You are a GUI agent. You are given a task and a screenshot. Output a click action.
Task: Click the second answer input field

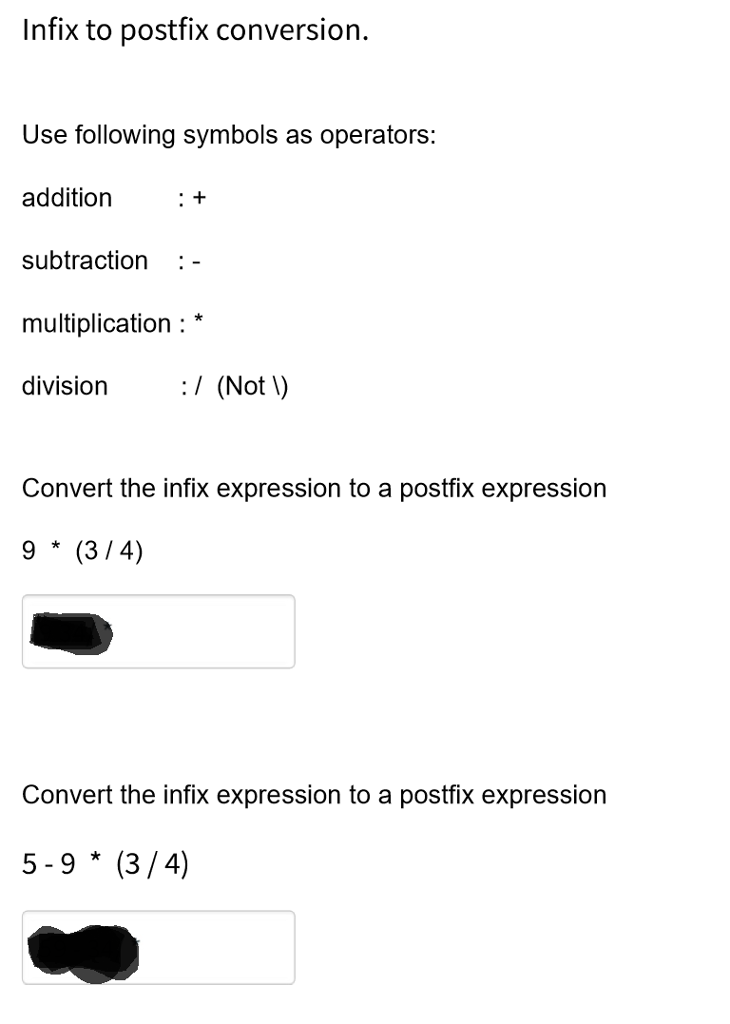click(x=158, y=947)
